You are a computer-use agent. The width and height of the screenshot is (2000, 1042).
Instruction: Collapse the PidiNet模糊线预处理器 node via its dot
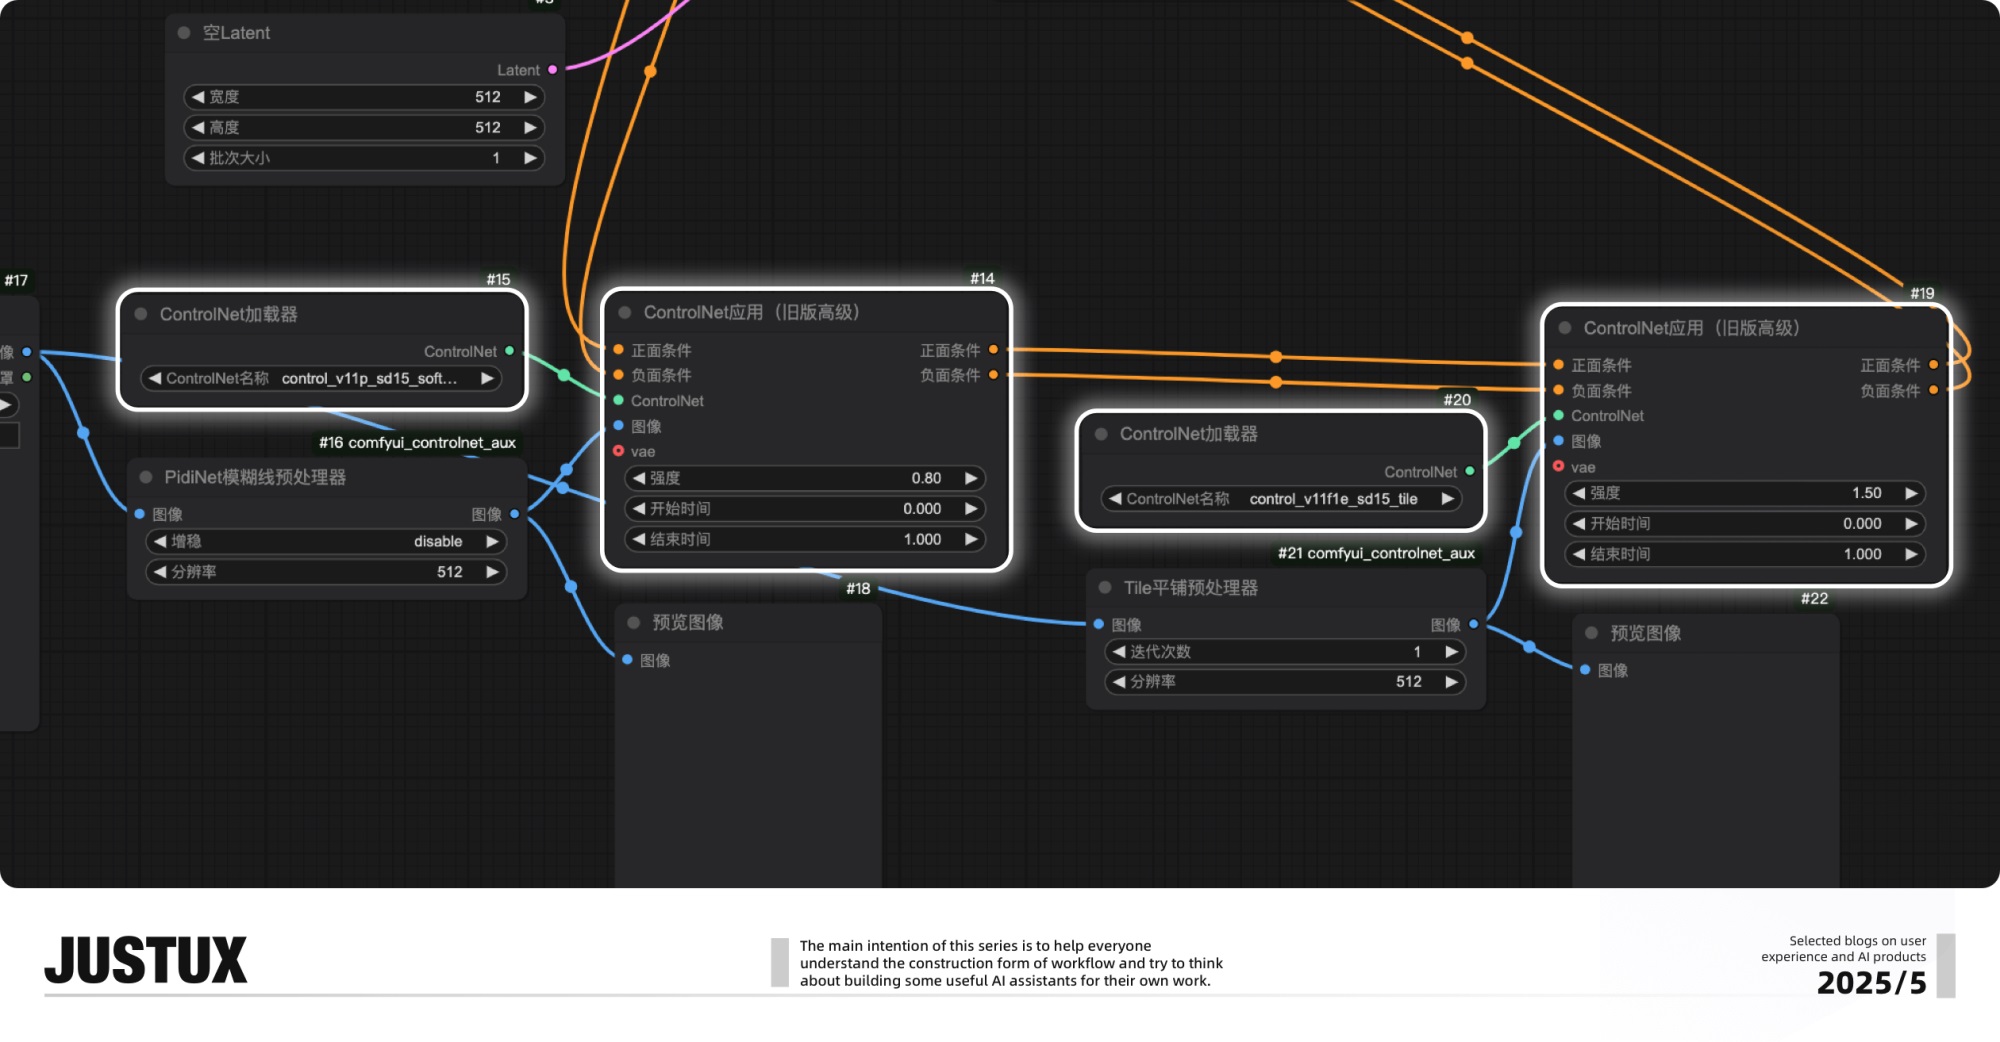point(146,478)
